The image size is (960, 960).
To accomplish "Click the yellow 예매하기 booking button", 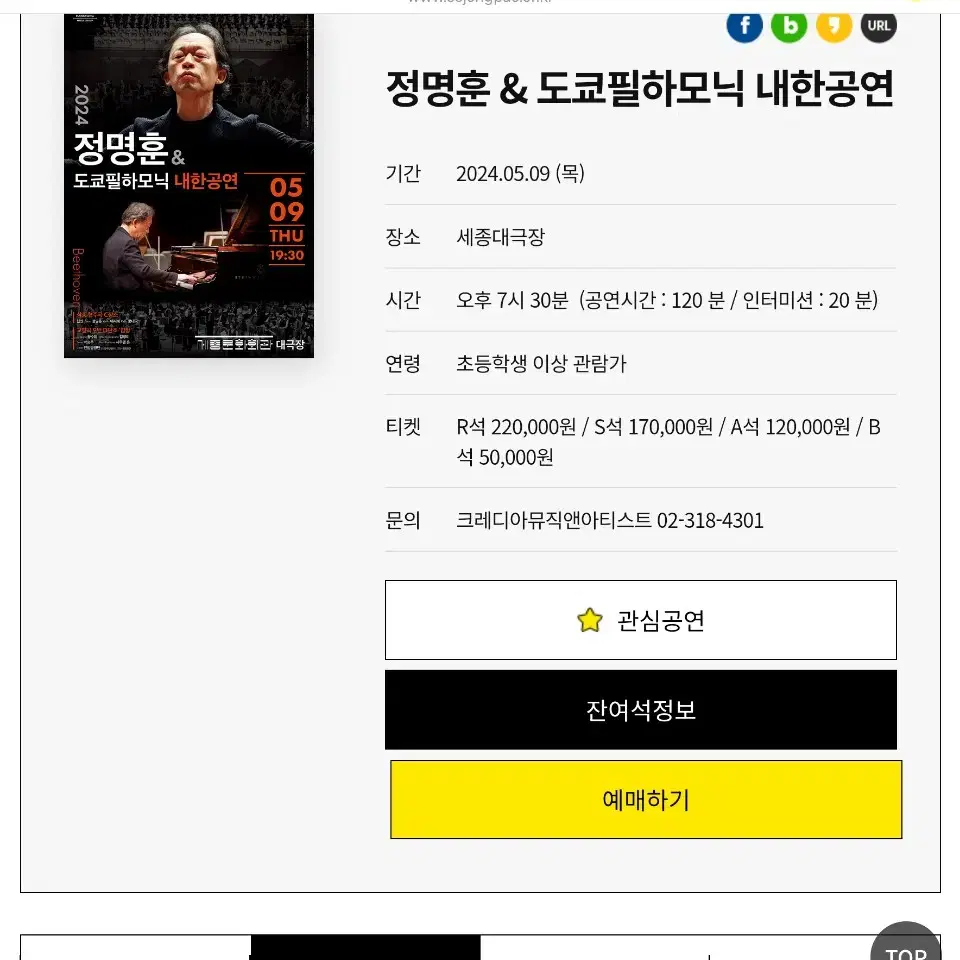I will click(x=646, y=800).
